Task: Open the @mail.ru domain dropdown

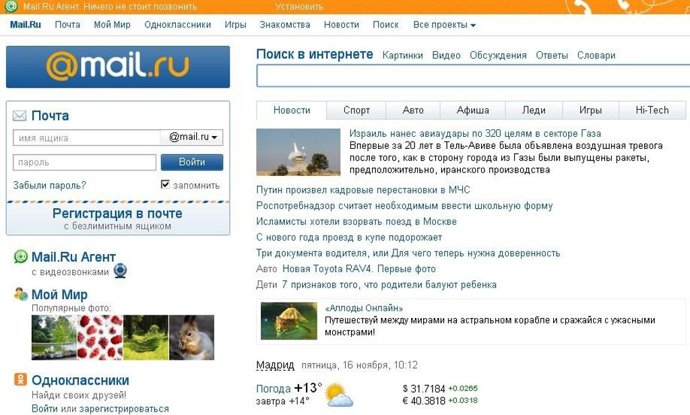Action: tap(192, 137)
